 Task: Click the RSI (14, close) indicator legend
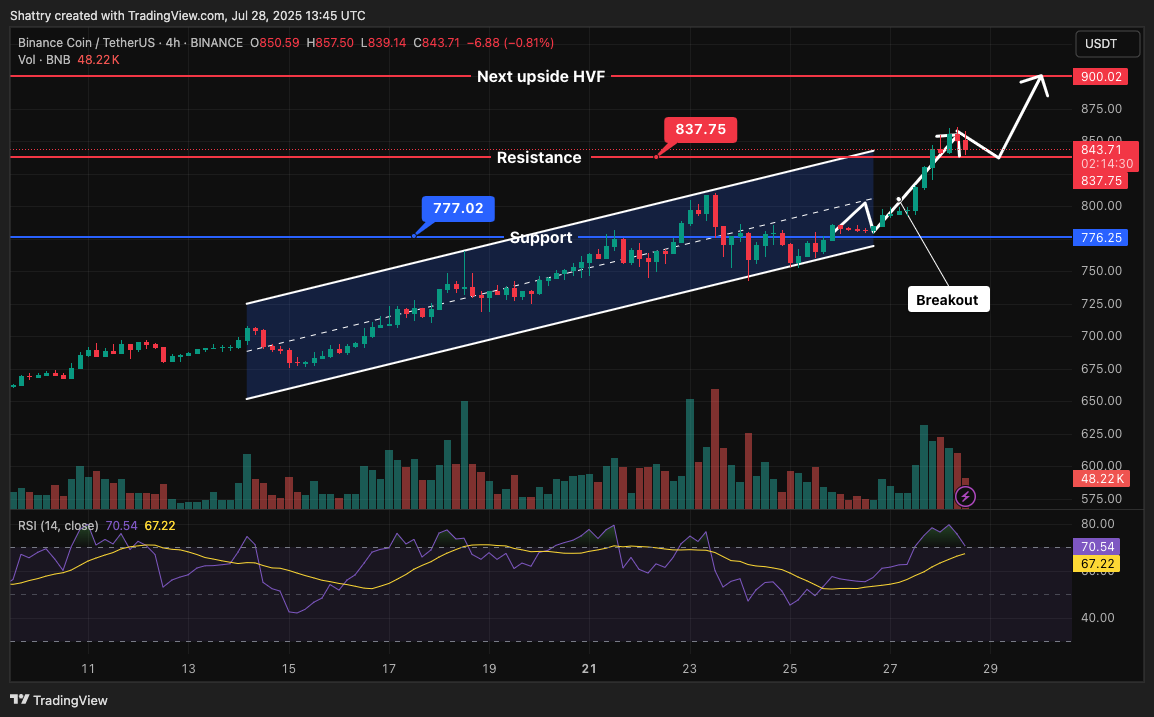pos(58,526)
